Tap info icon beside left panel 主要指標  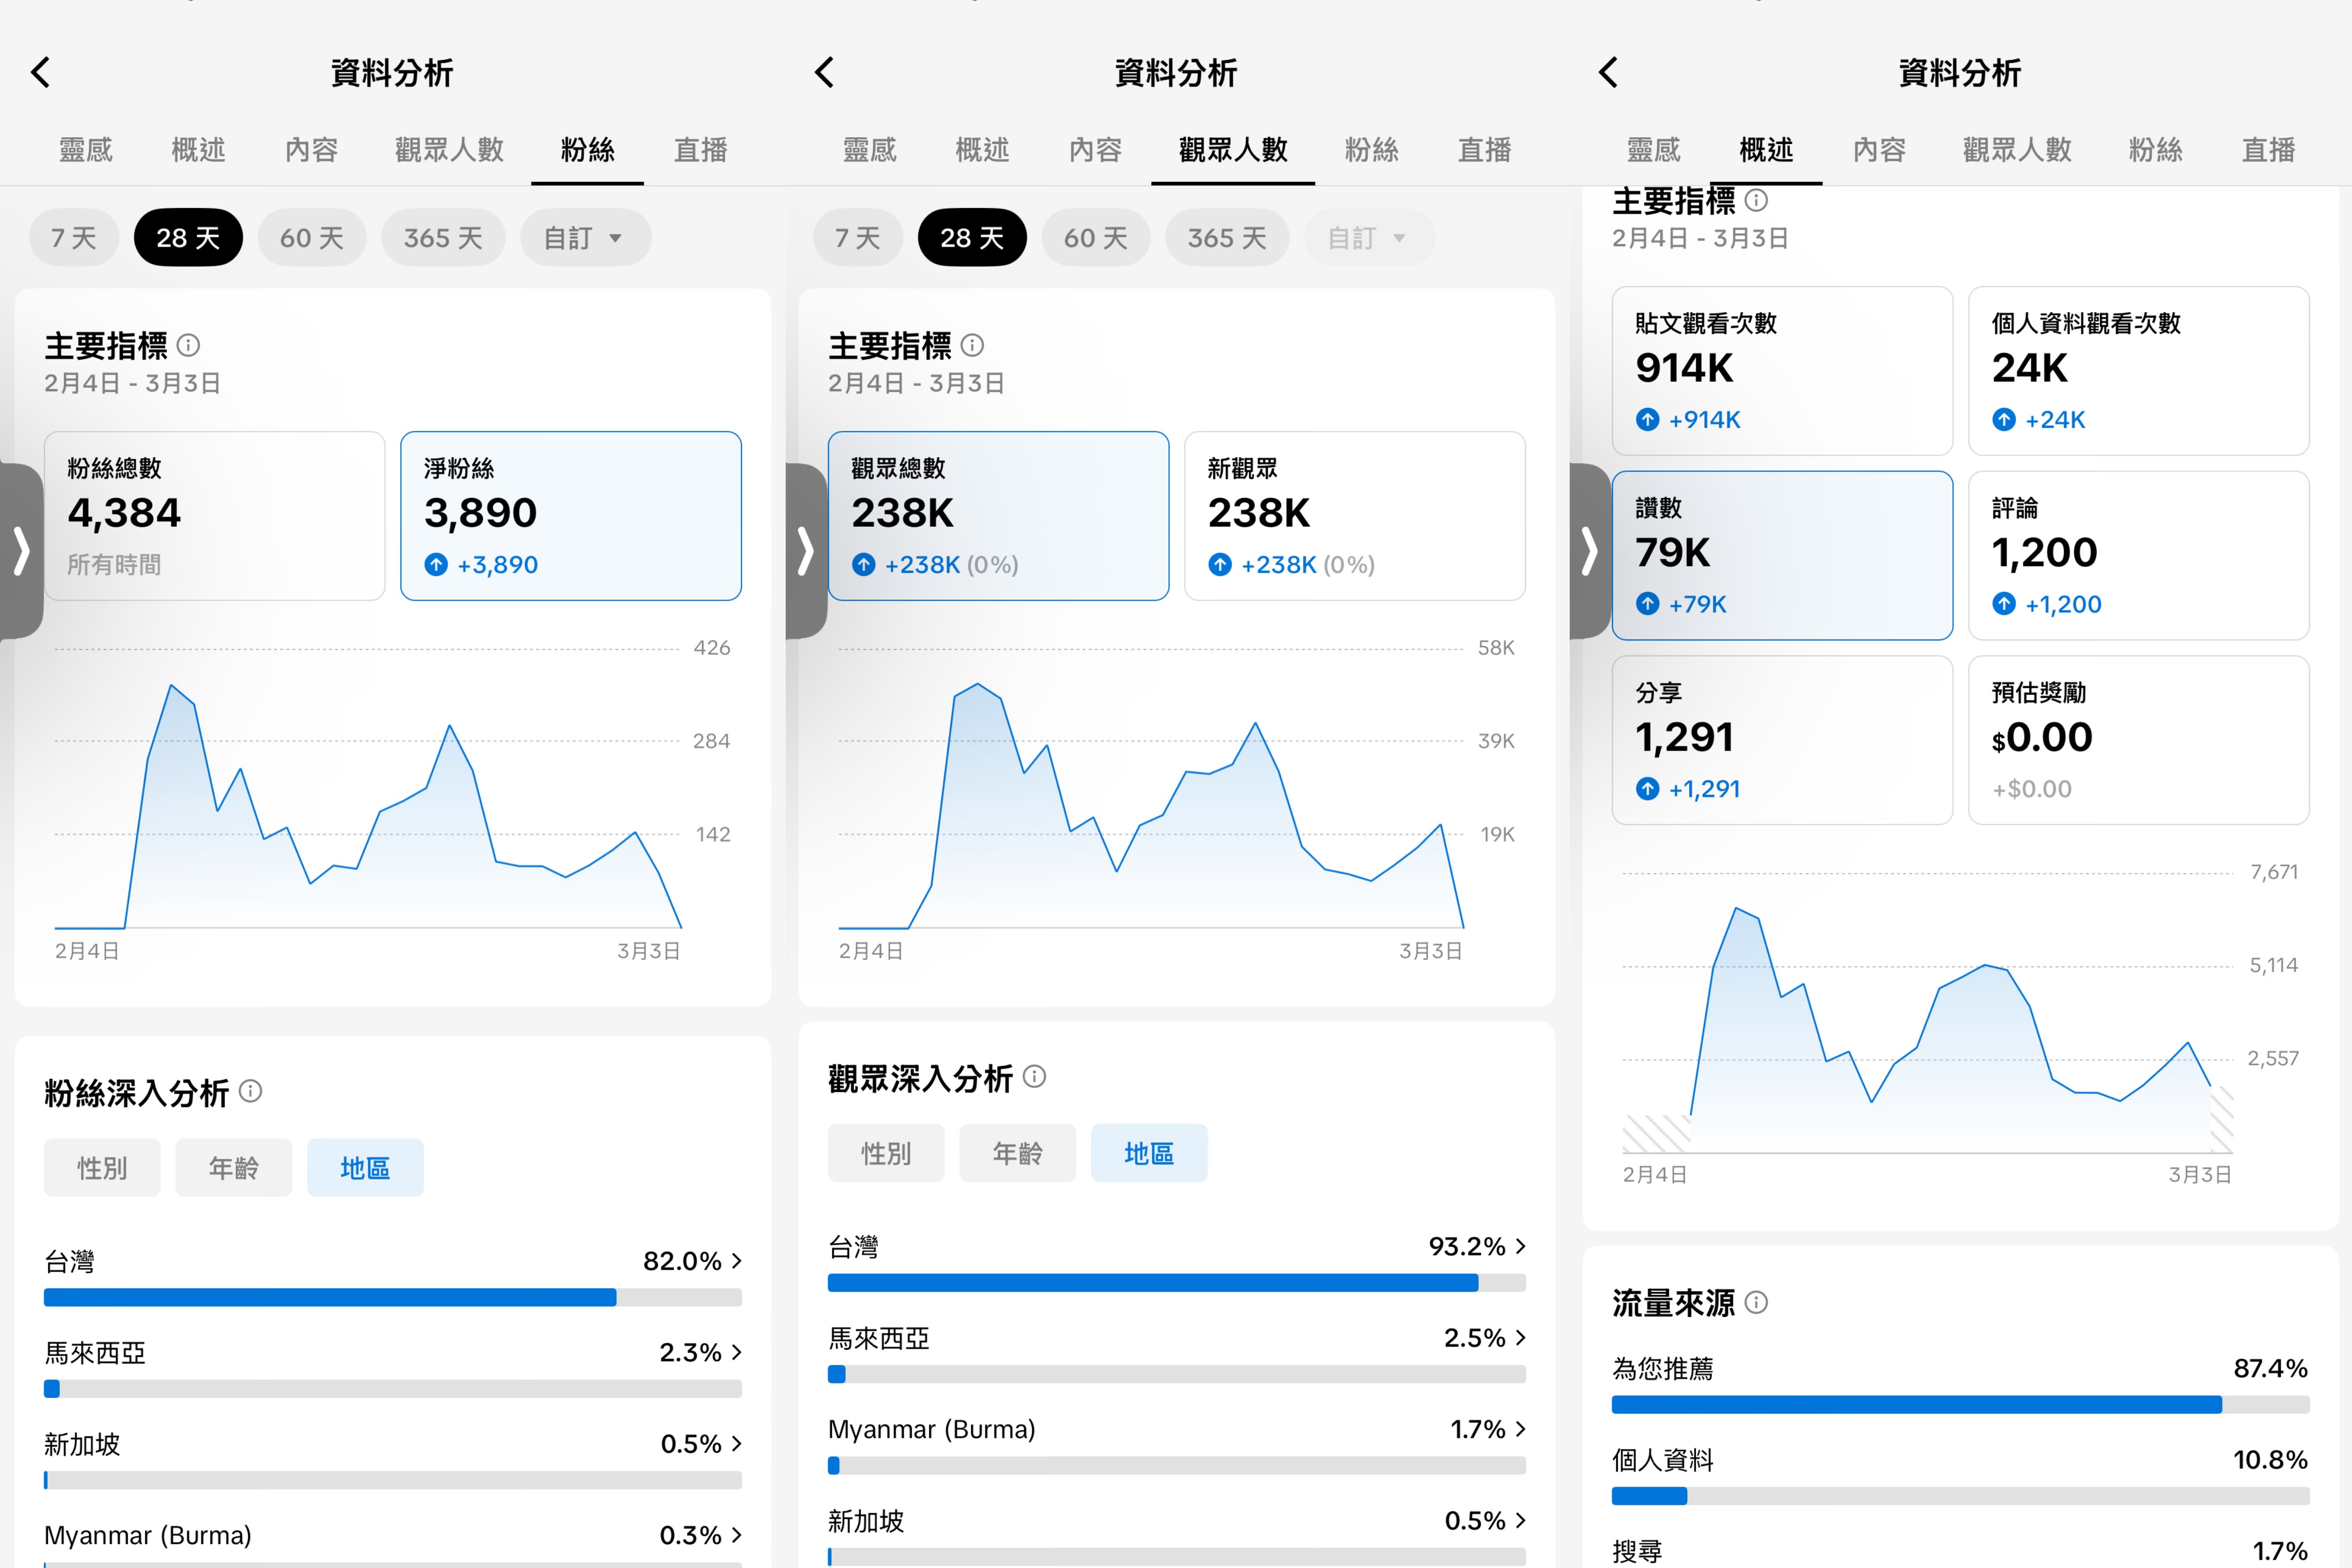tap(188, 345)
